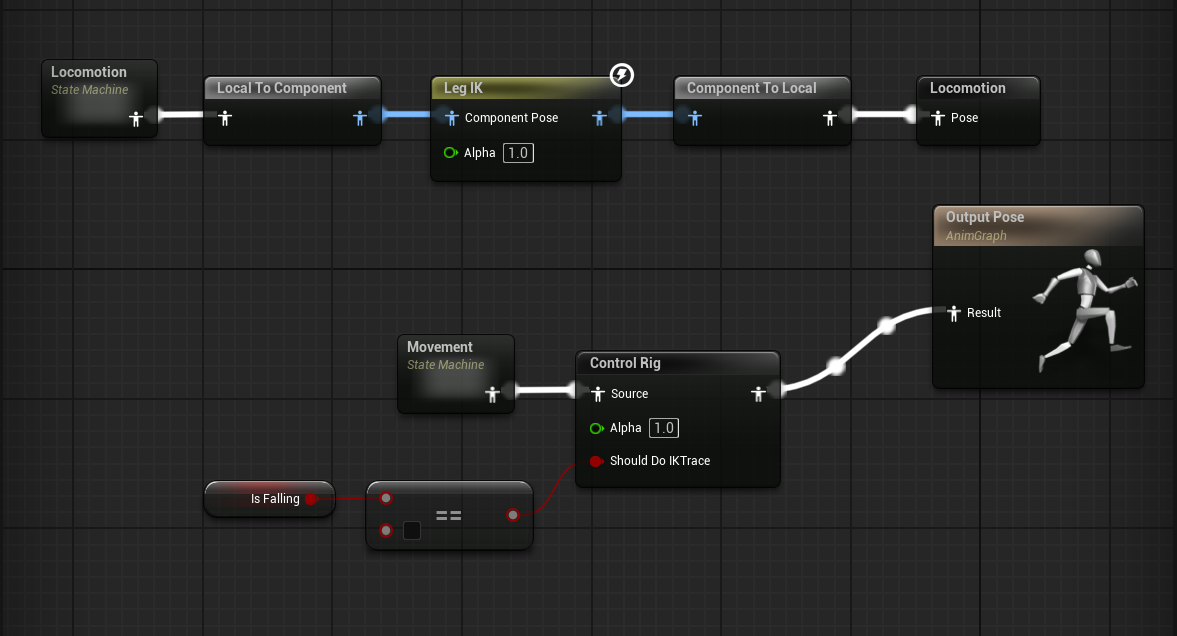Click the Should Do IKTrace red pin
Screen dimensions: 1177x636
[596, 461]
